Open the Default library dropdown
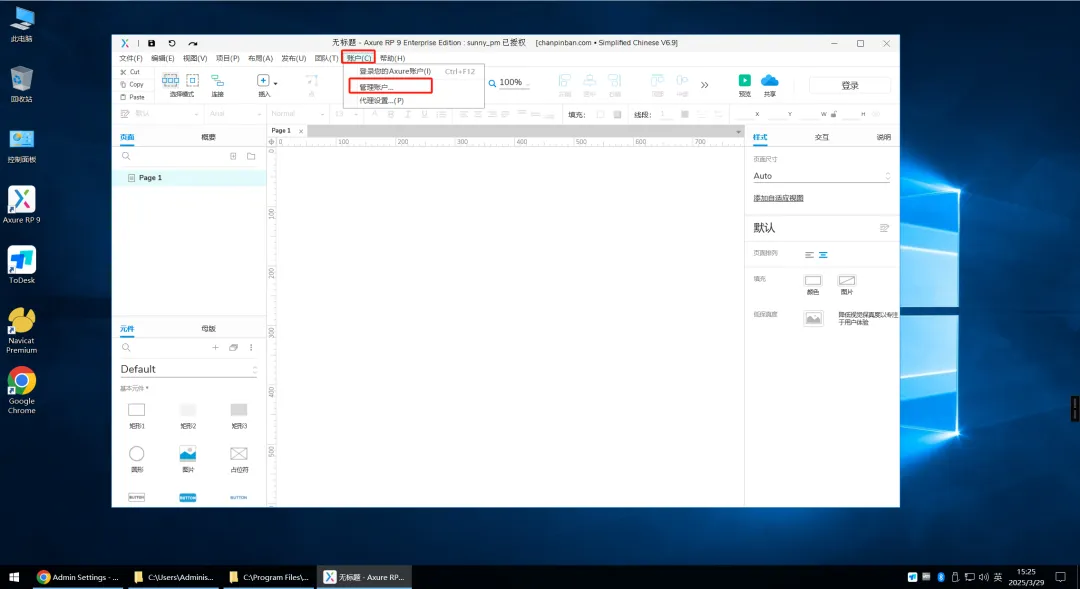Screen dimensions: 1080x589 tap(189, 369)
